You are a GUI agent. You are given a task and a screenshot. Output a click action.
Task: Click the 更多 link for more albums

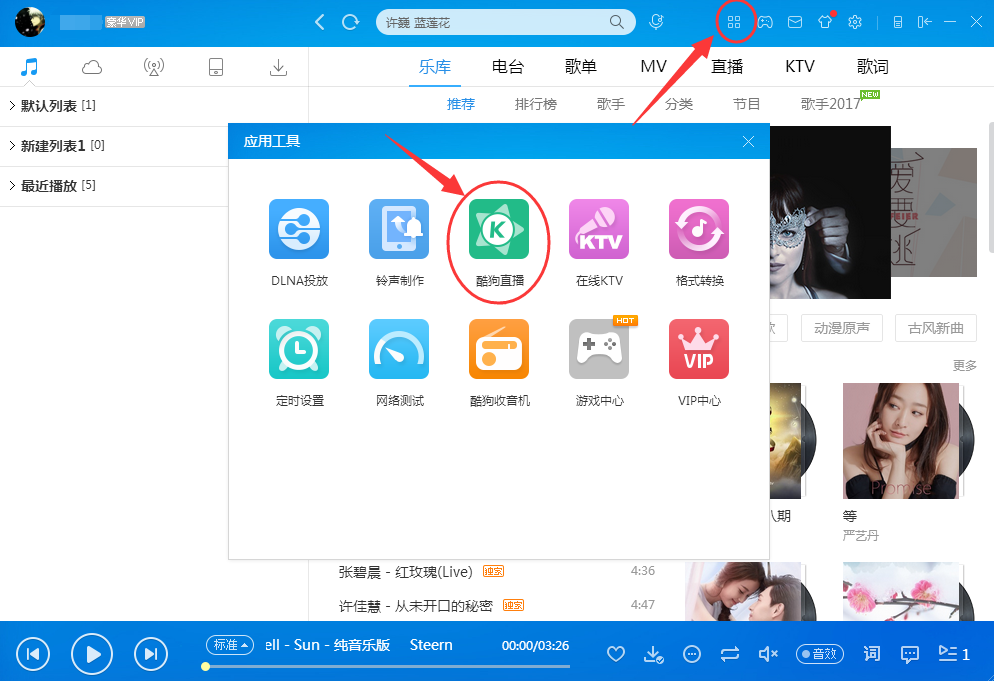[x=963, y=366]
